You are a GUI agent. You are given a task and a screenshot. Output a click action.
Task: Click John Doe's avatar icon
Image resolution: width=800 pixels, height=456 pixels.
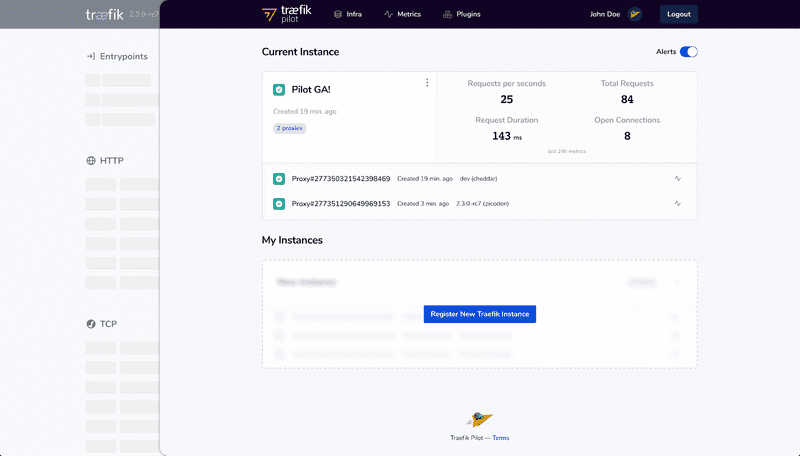635,14
